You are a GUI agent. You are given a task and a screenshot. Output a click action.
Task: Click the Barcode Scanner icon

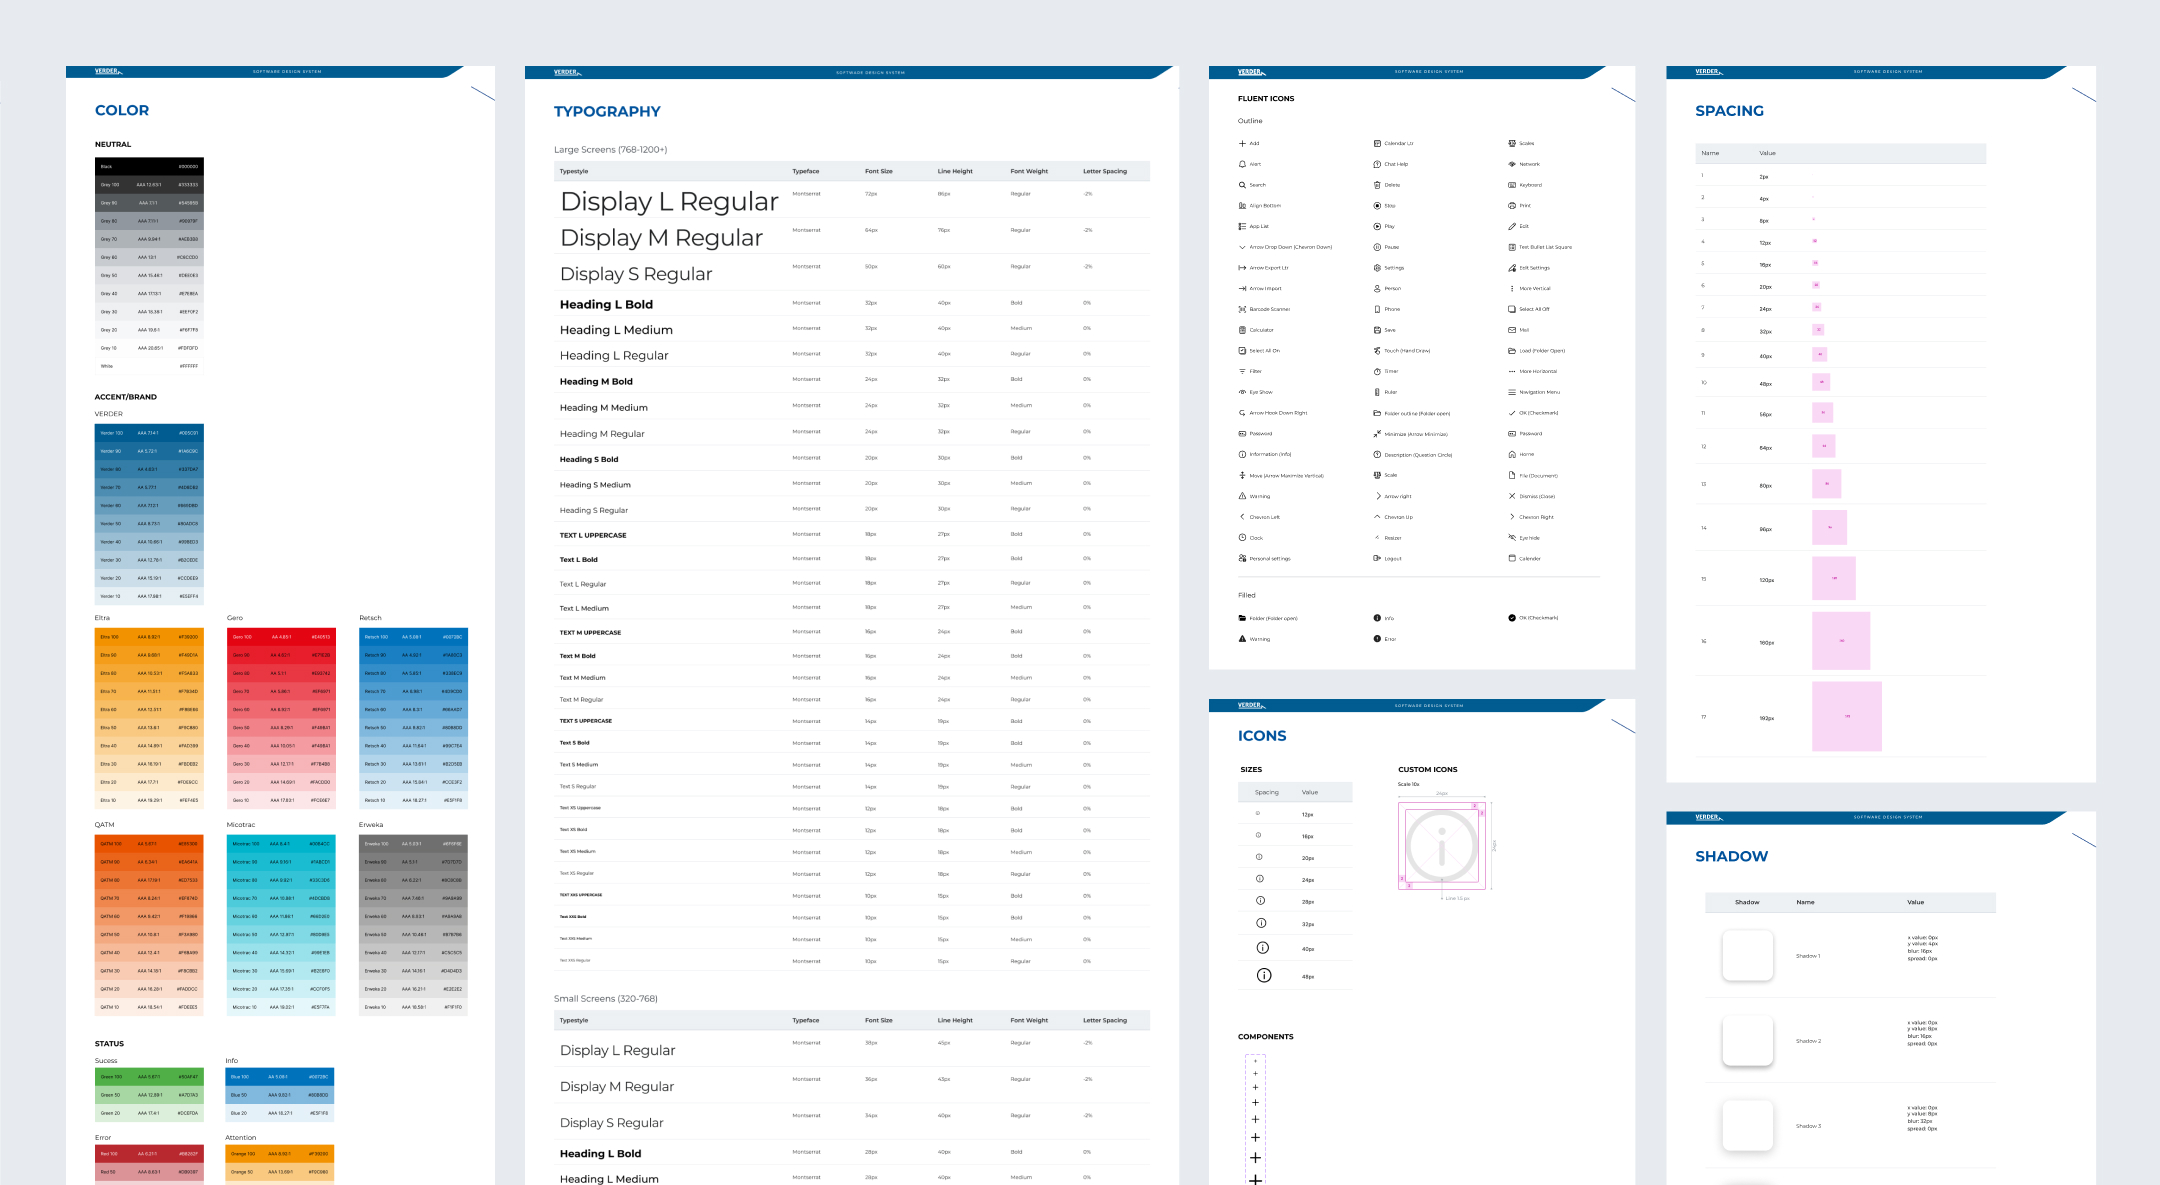[1242, 309]
